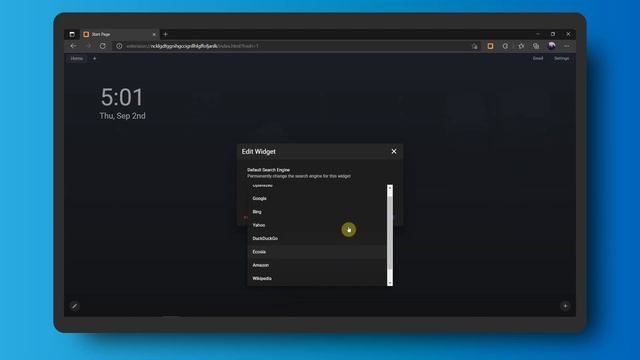The height and width of the screenshot is (360, 640).
Task: Click the site information icon in address bar
Action: tap(119, 46)
